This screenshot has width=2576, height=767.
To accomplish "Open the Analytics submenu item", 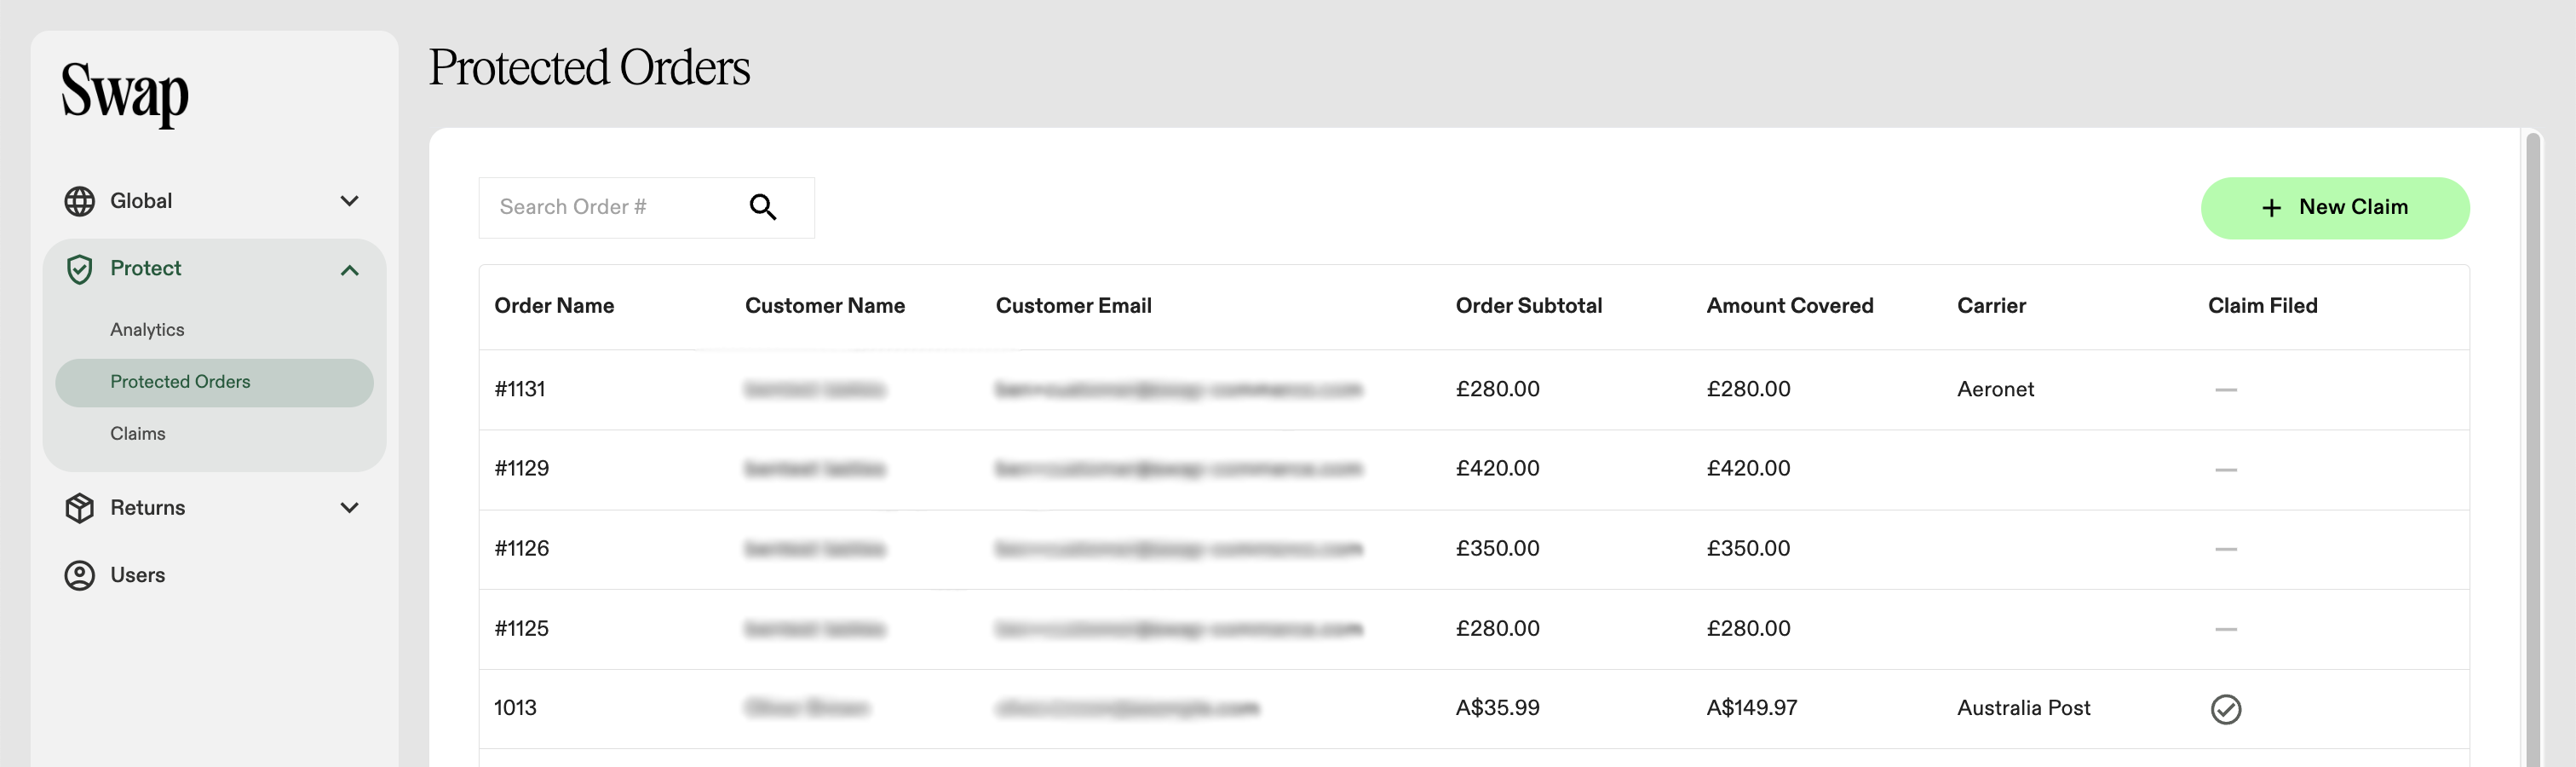I will click(x=147, y=330).
